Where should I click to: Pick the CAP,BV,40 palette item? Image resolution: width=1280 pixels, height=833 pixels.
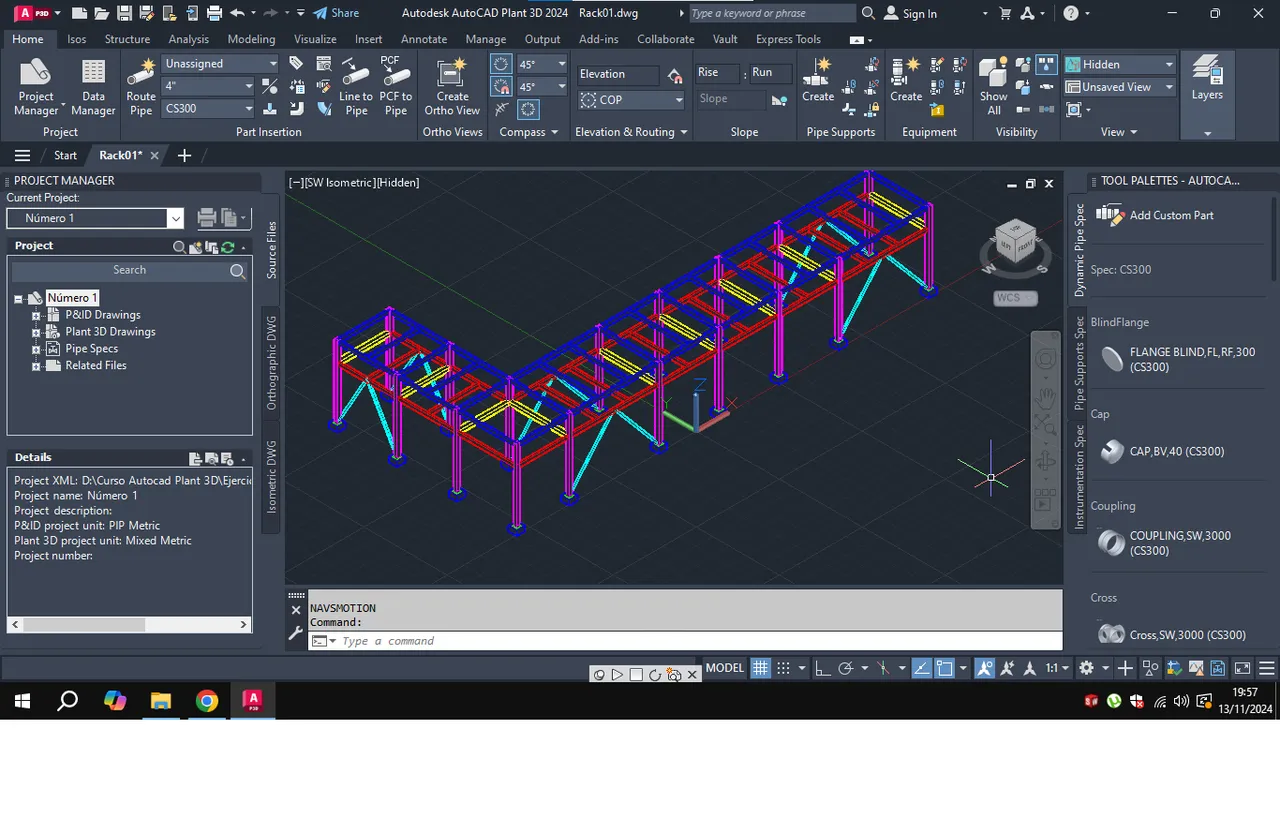tap(1162, 451)
